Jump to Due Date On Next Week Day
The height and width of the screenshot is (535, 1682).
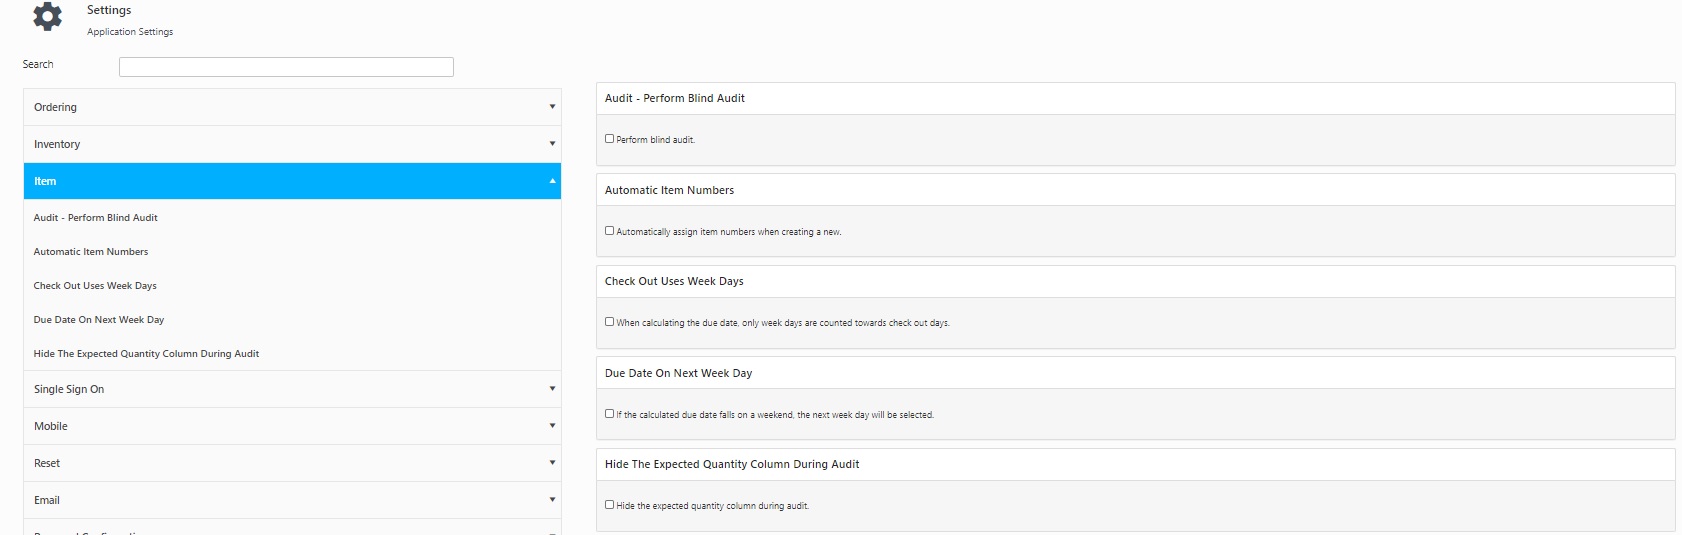(99, 320)
